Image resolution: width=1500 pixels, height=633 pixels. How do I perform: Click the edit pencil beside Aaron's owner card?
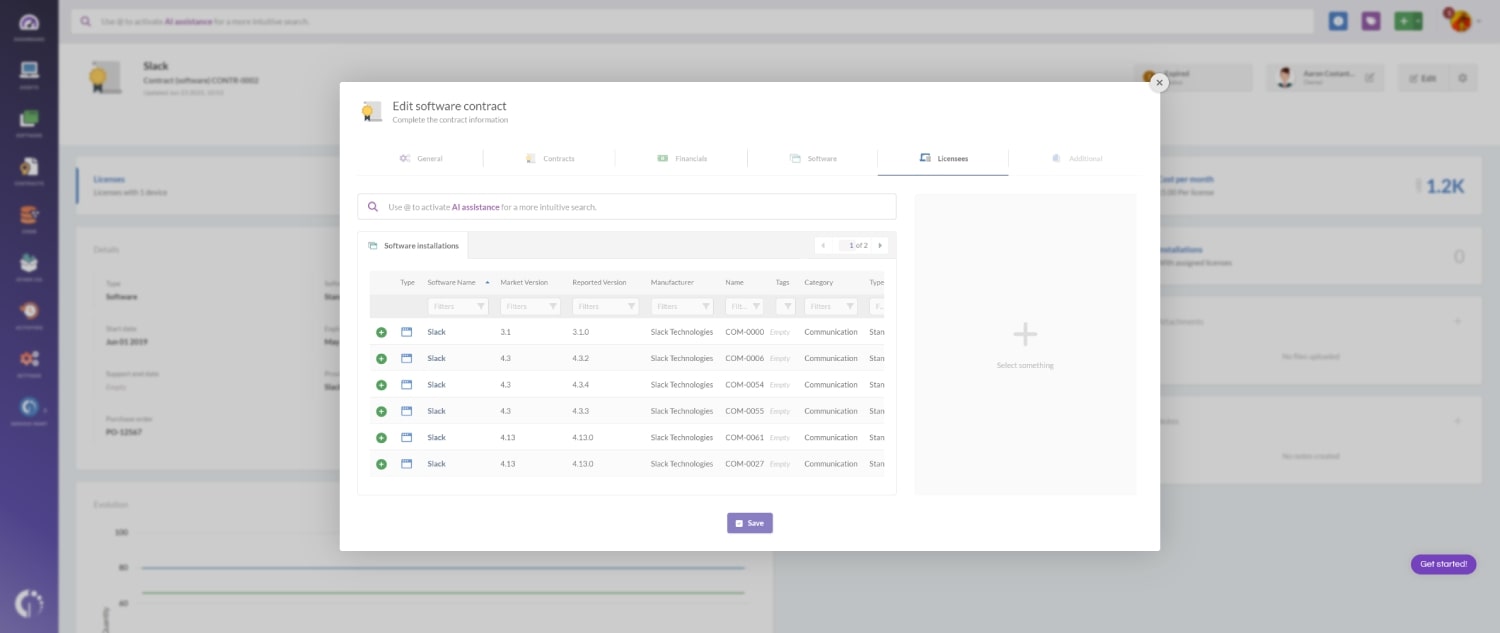coord(1369,78)
